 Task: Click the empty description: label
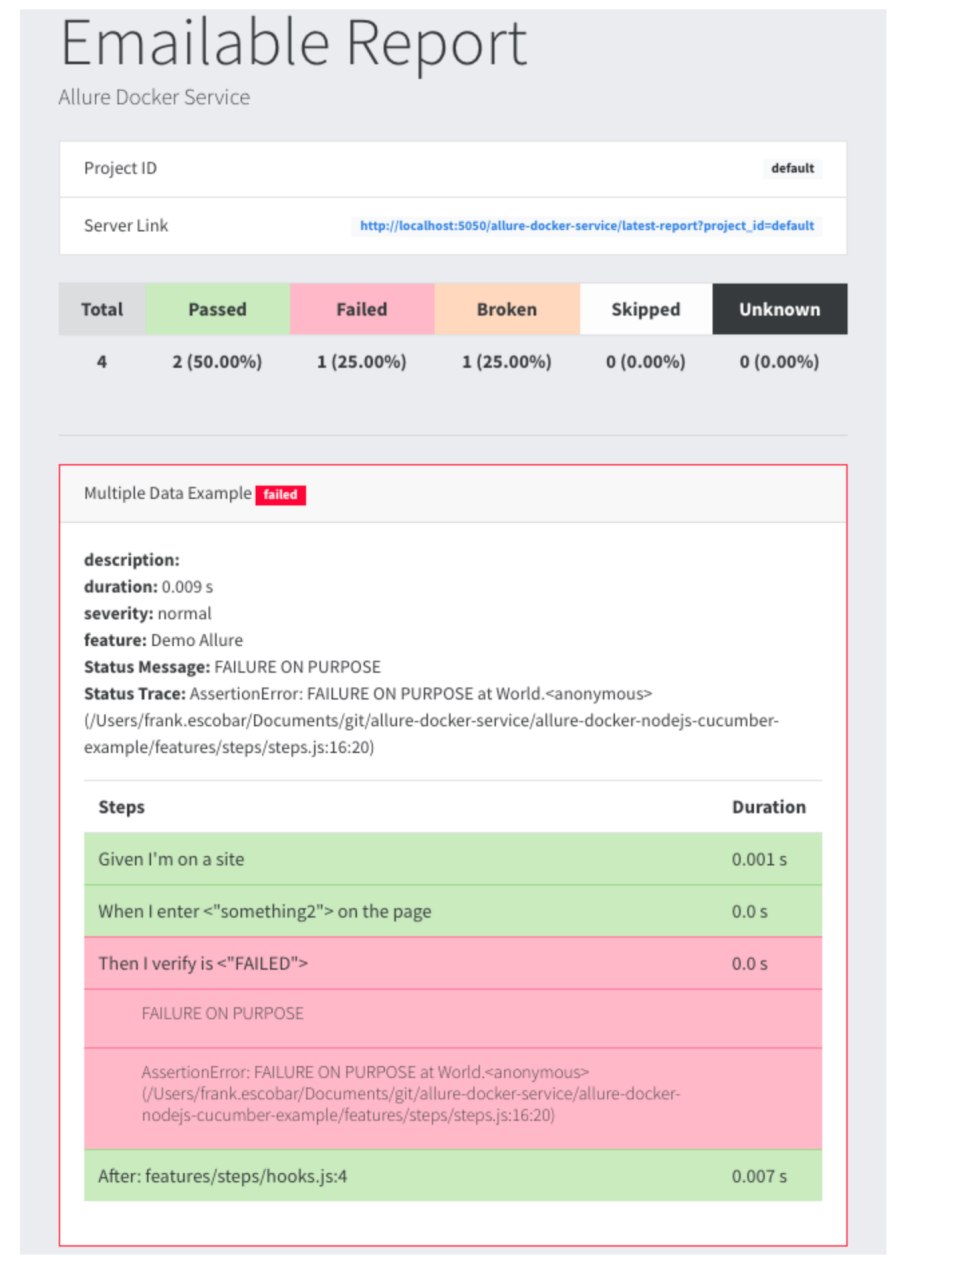point(132,560)
